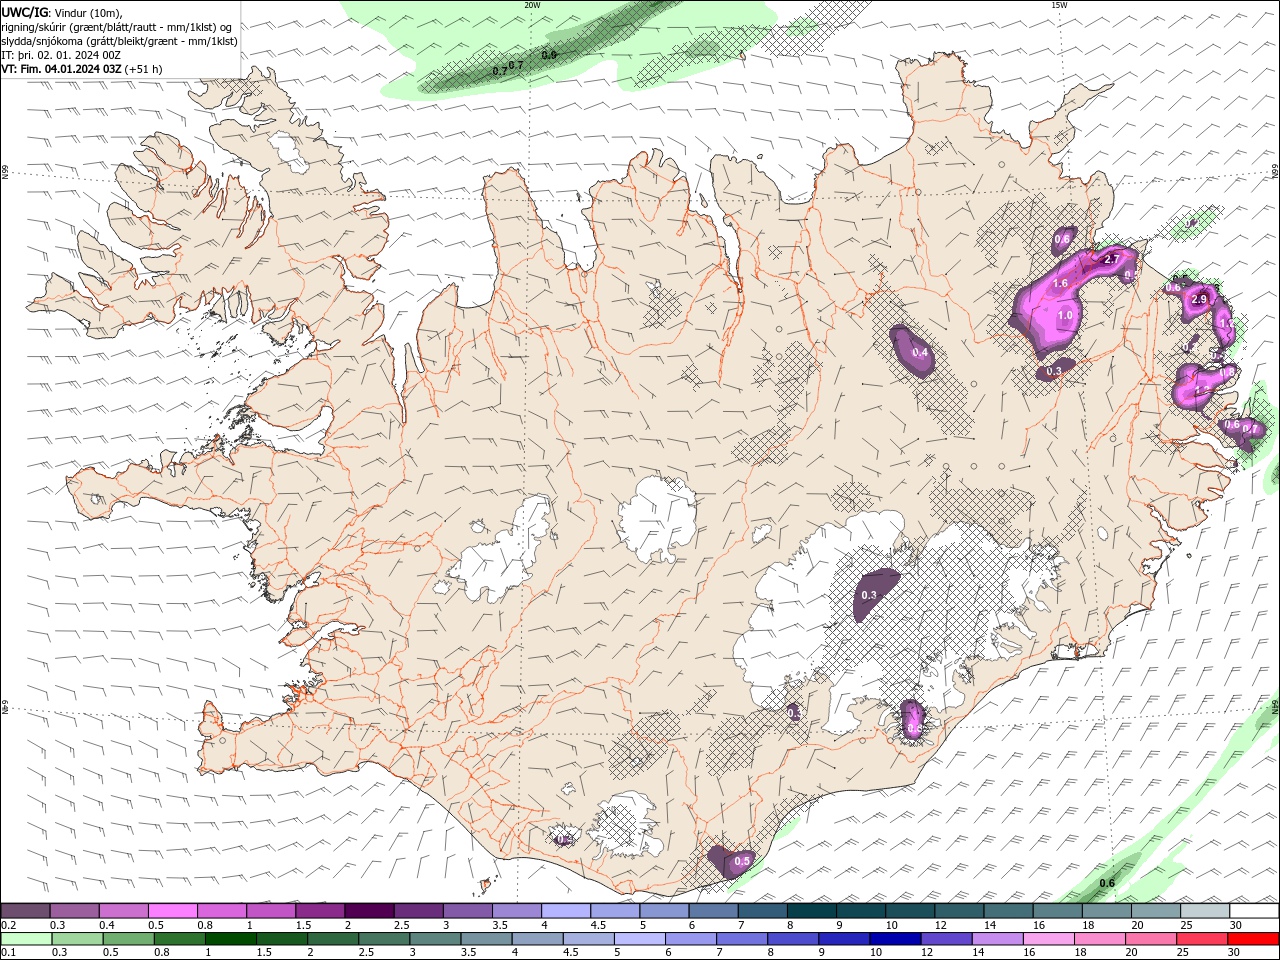Image resolution: width=1280 pixels, height=960 pixels.
Task: Click the 1.0 value in bright pink area
Action: [1065, 315]
